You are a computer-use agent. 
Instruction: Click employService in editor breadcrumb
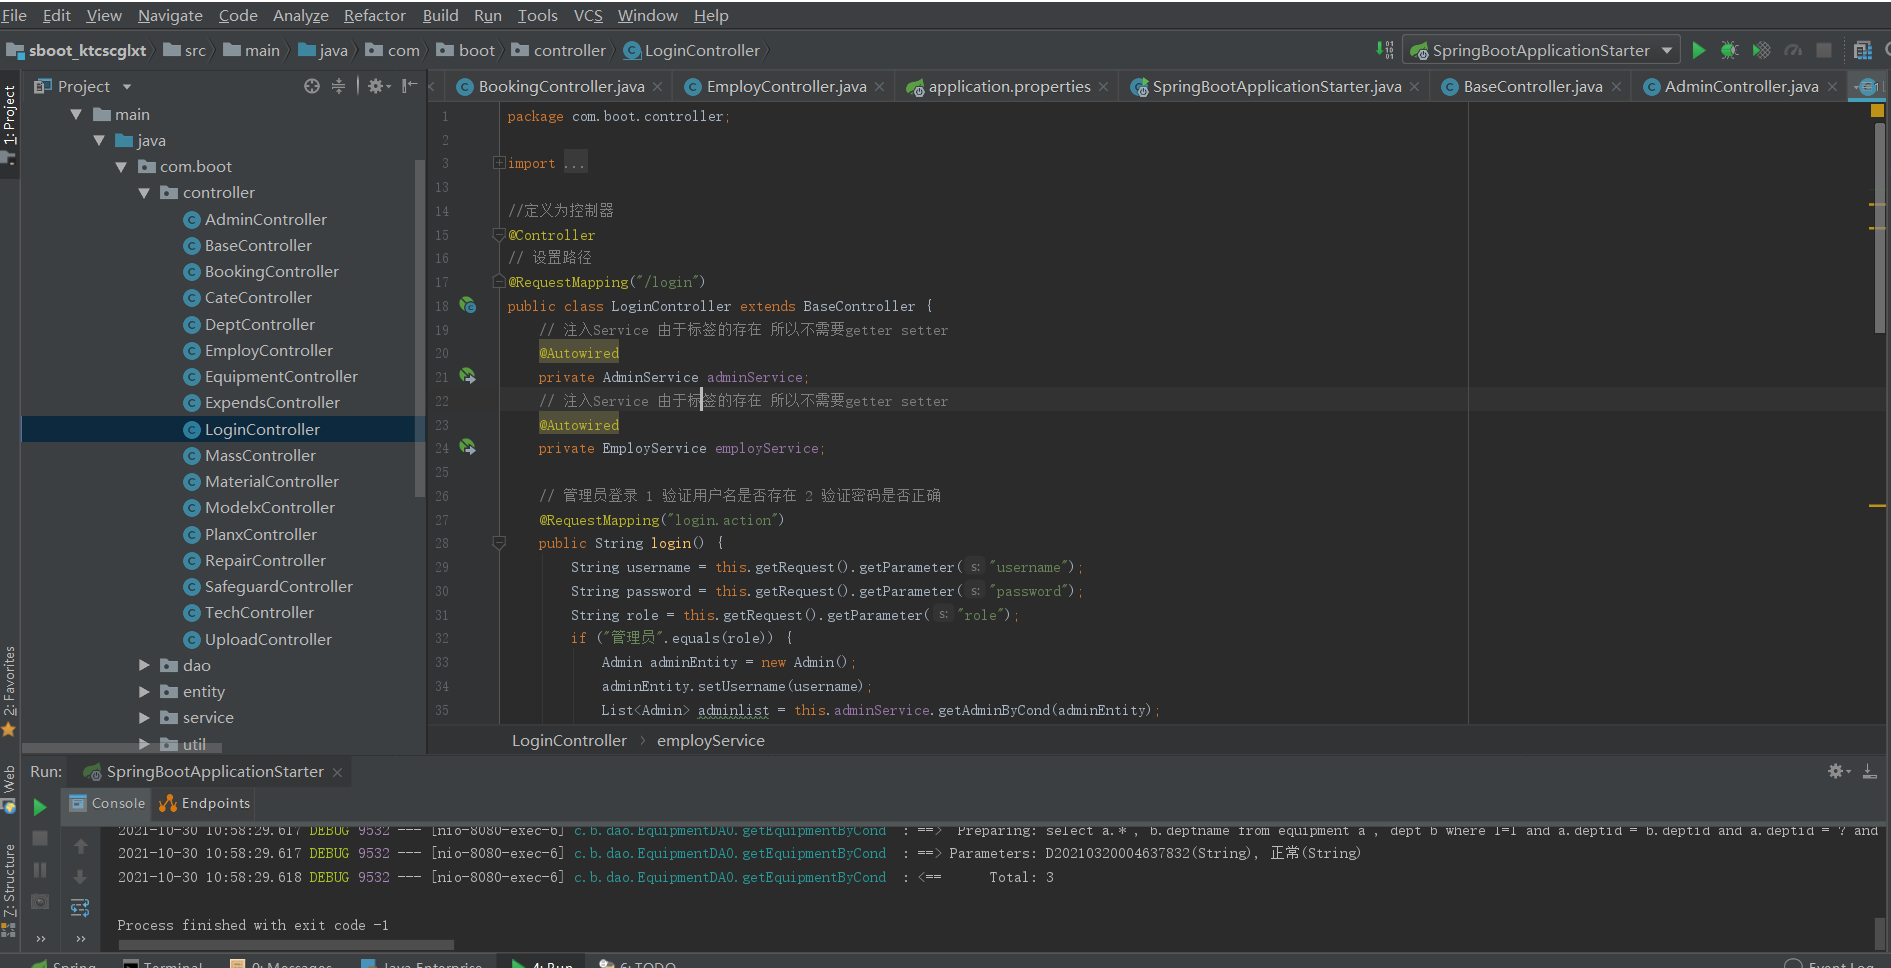click(x=710, y=741)
